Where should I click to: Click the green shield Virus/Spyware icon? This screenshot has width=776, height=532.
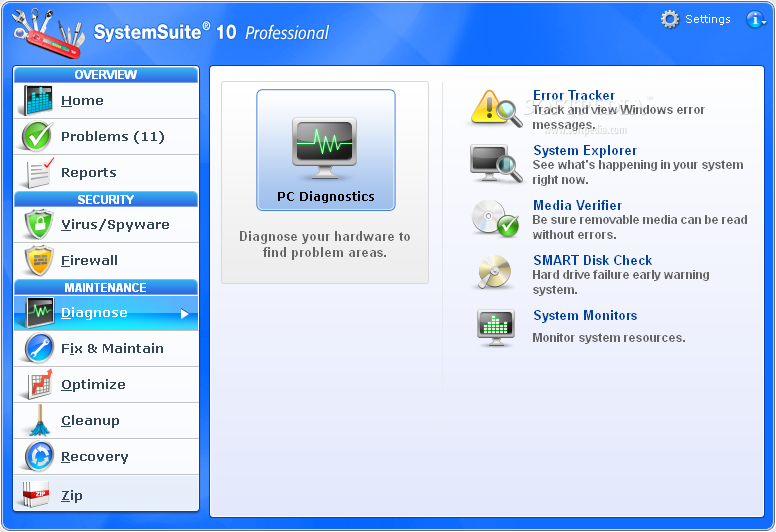point(39,224)
